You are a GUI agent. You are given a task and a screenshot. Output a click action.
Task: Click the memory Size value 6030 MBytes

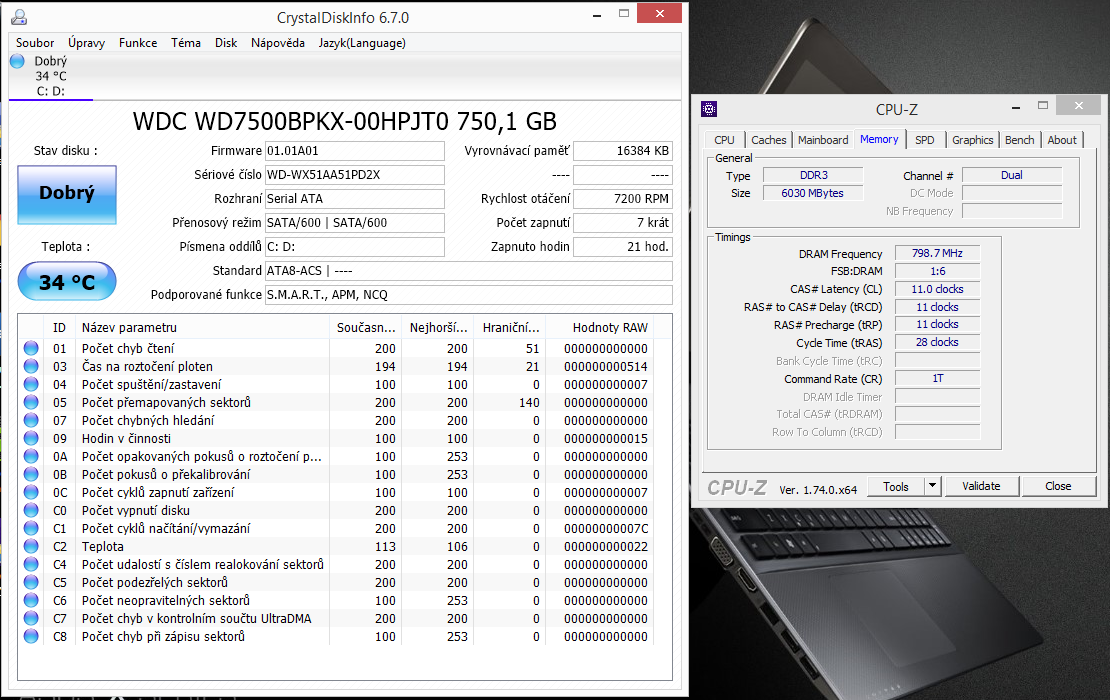[x=813, y=193]
